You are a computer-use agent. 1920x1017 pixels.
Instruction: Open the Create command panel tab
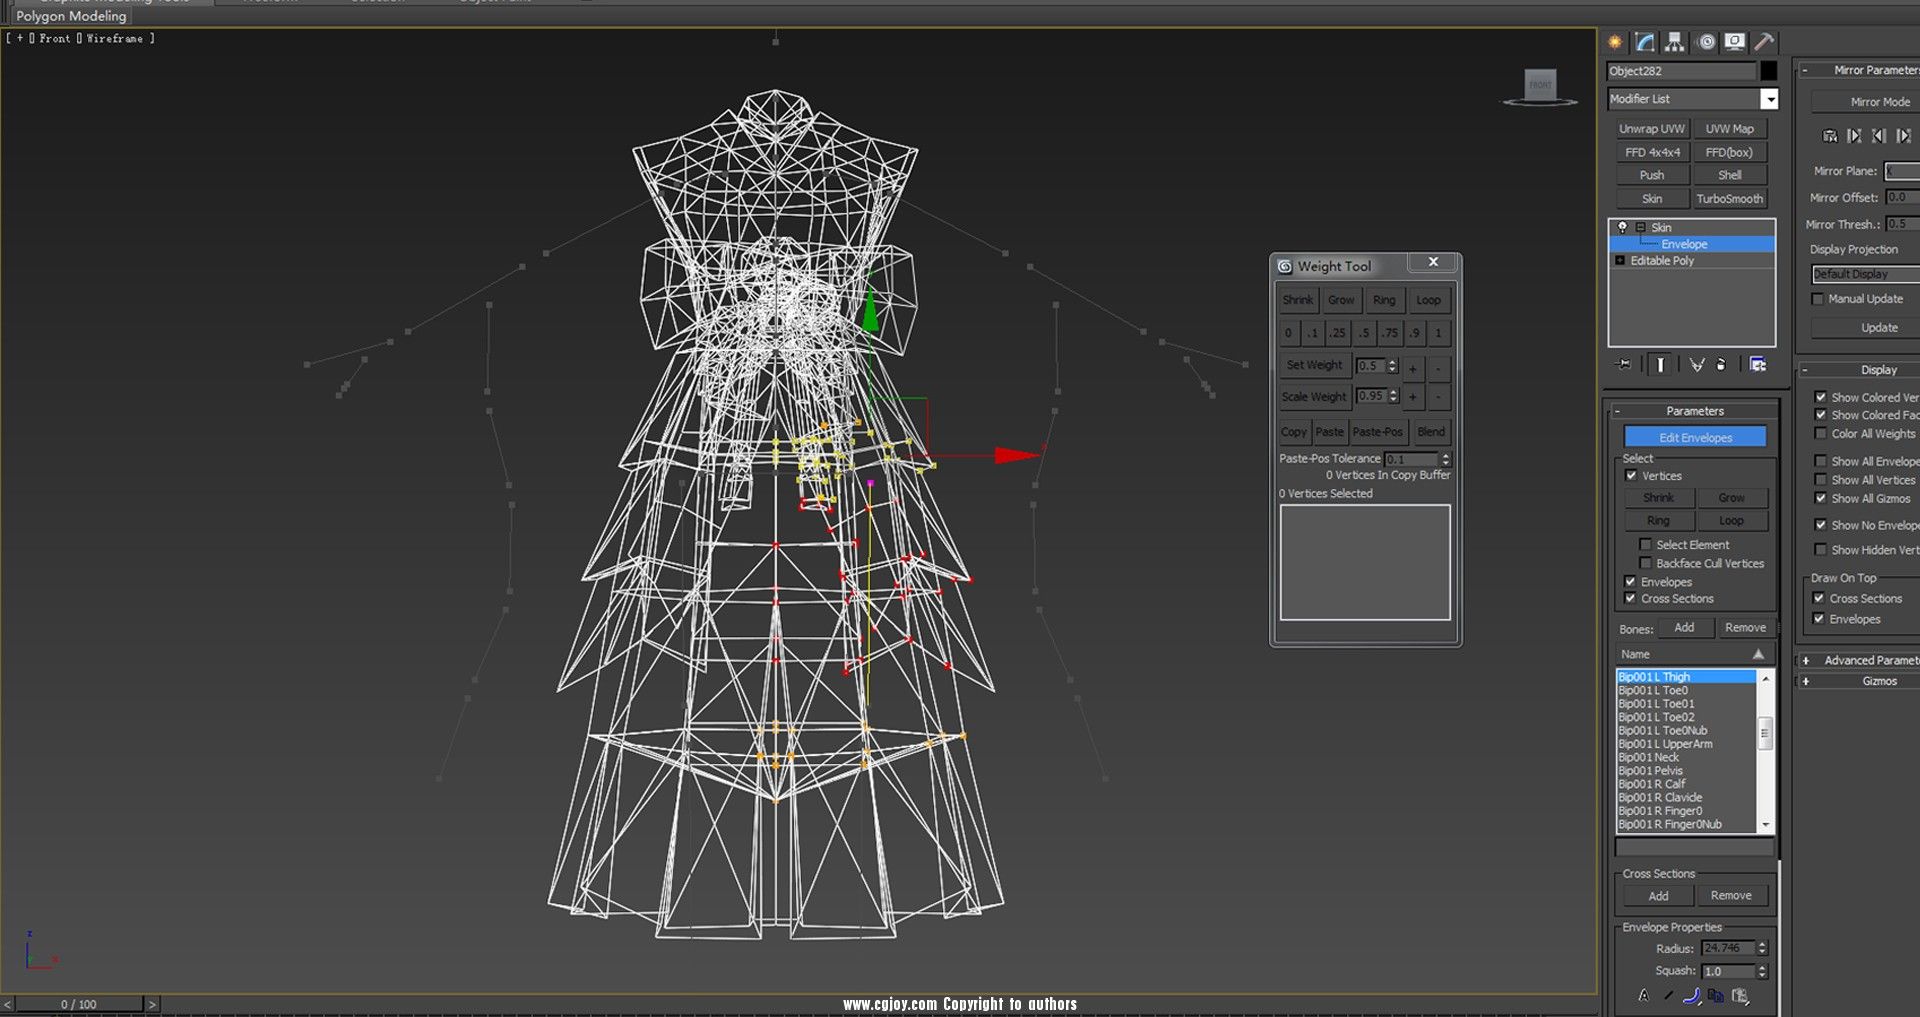click(x=1615, y=42)
